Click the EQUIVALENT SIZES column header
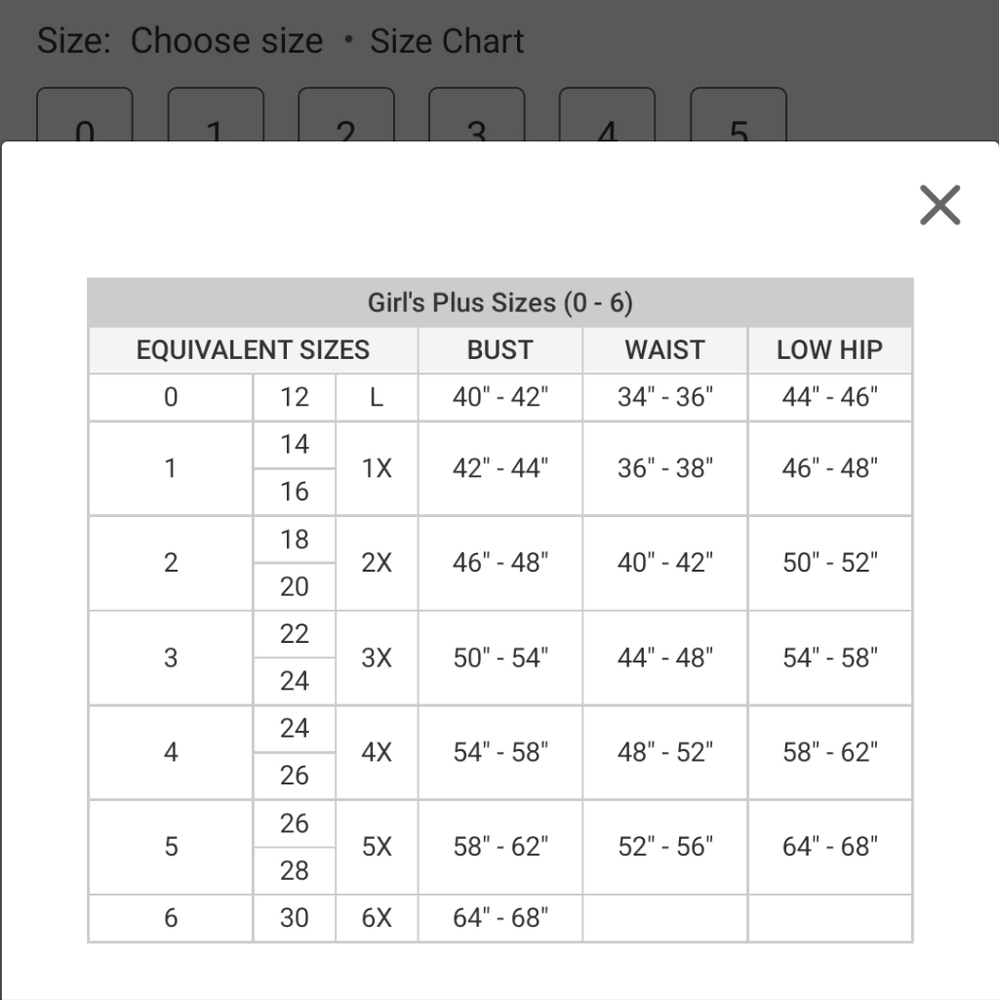Screen dimensions: 999x1000 [253, 350]
